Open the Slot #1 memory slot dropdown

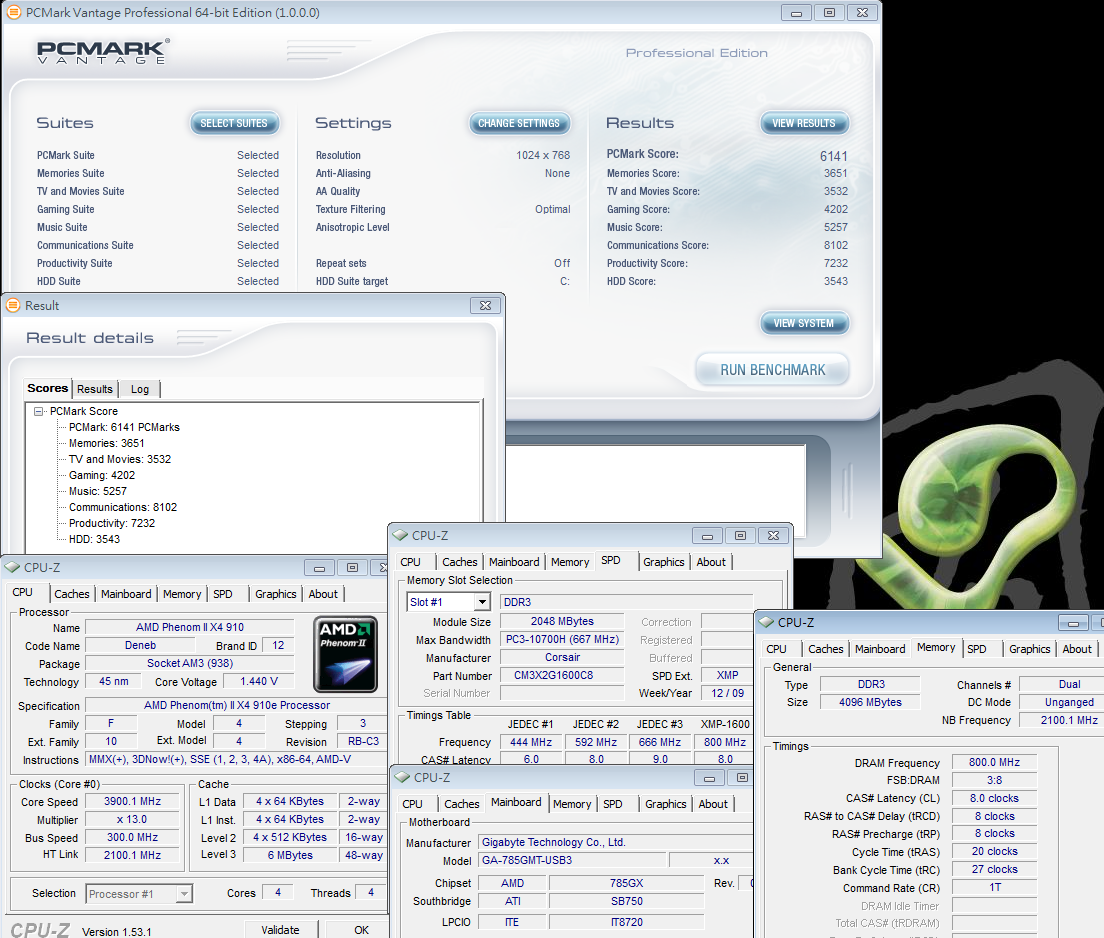(482, 602)
